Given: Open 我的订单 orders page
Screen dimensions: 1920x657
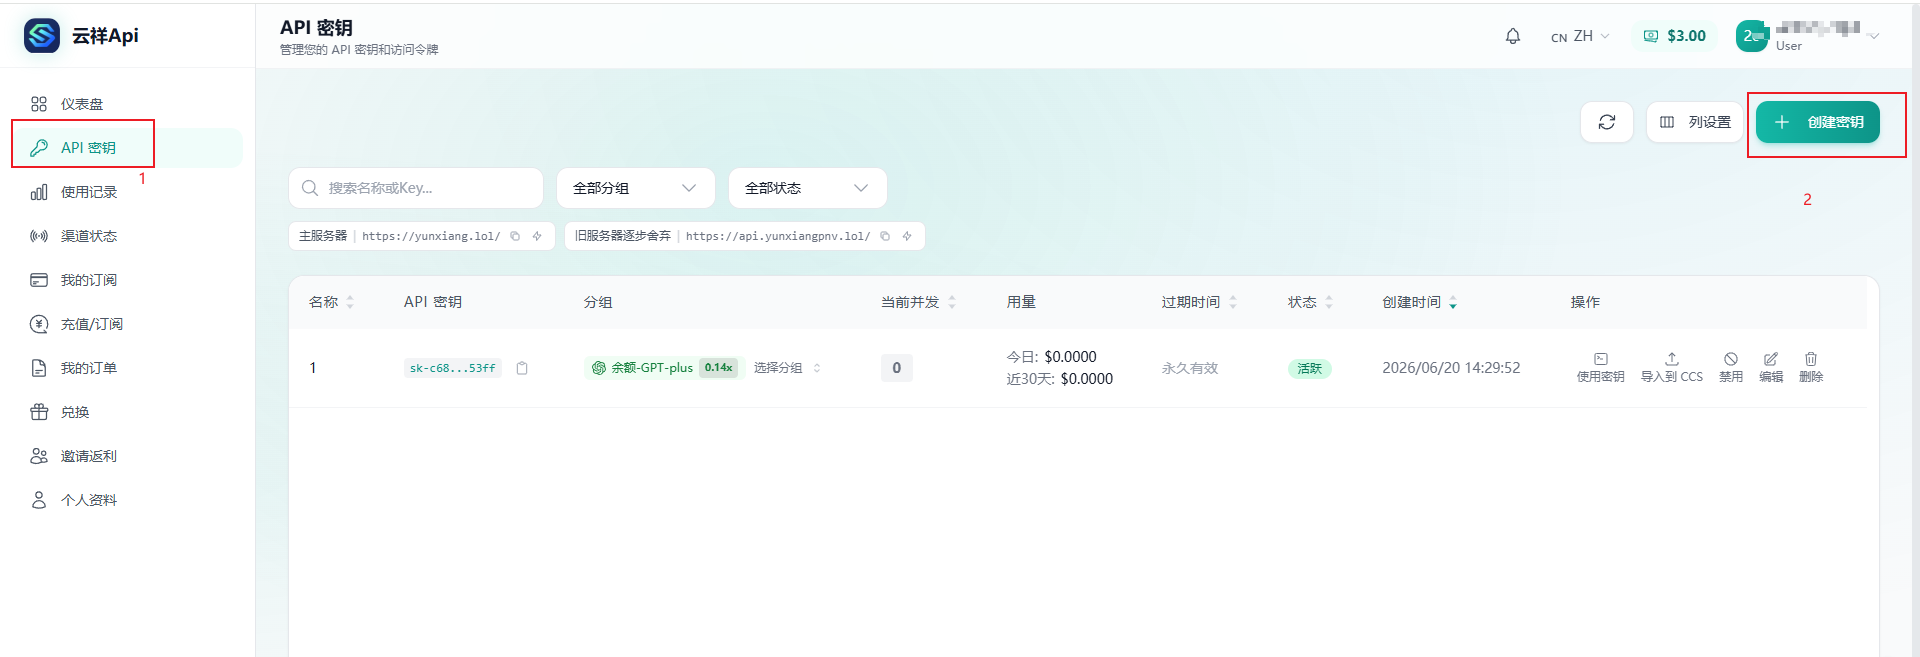Looking at the screenshot, I should [x=128, y=368].
